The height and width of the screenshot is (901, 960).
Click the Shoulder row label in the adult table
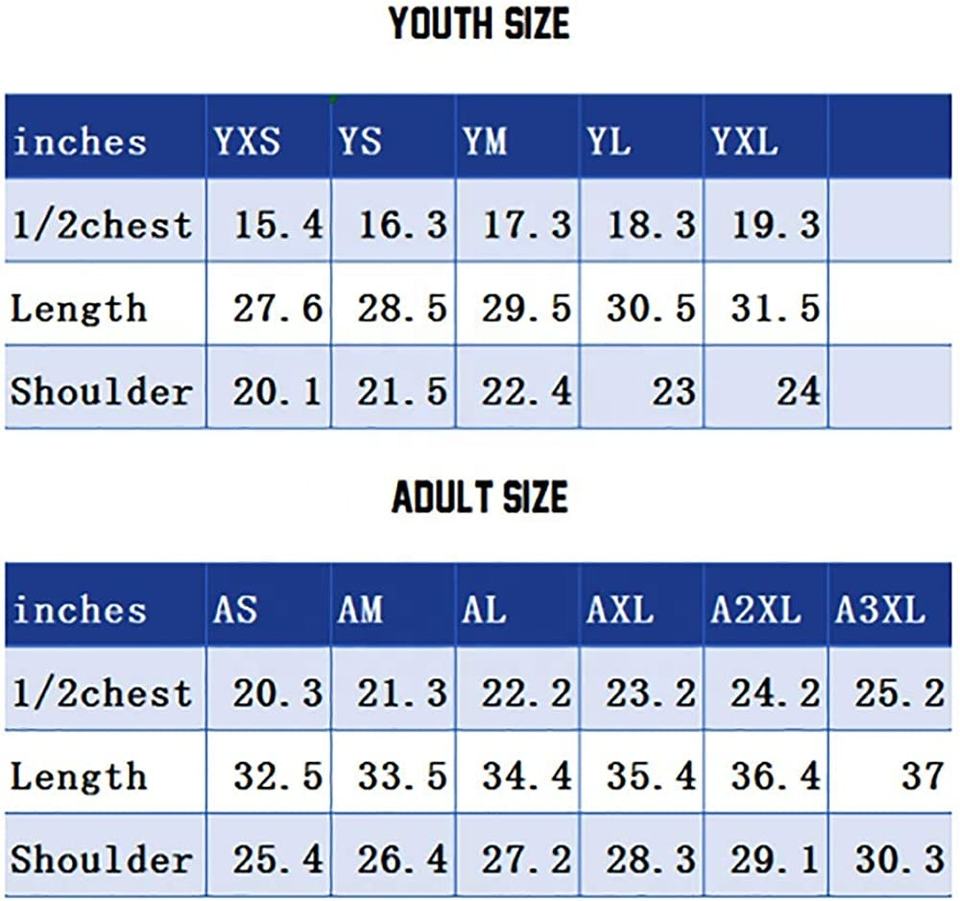click(x=100, y=859)
